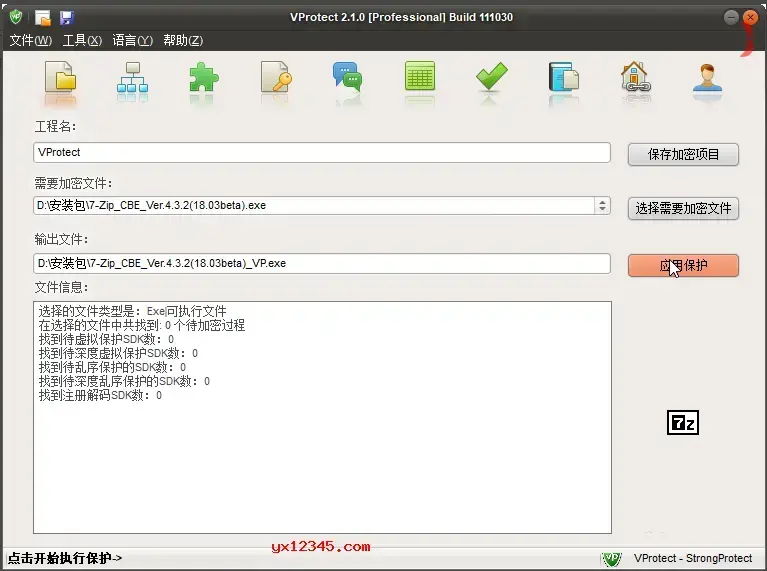
Task: Click the VProtect shield logo in status bar
Action: click(611, 558)
